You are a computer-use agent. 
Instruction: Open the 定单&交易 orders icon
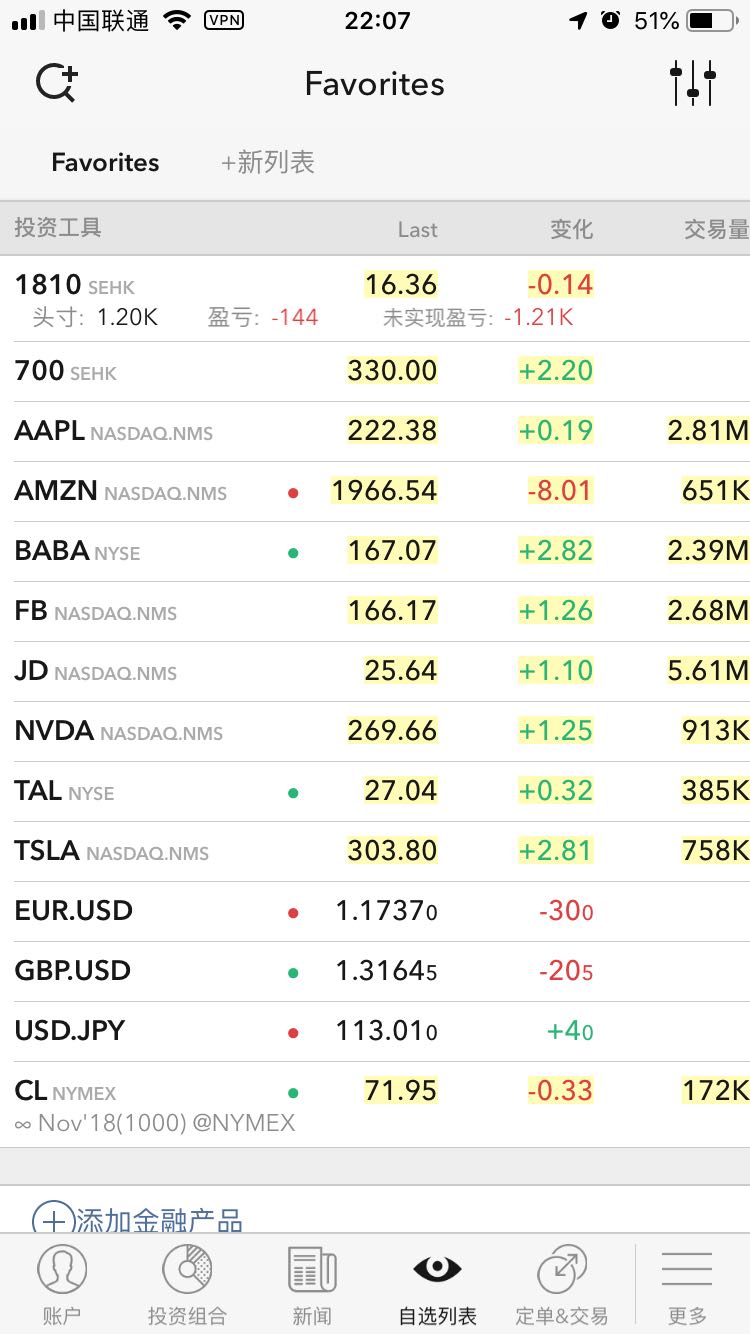point(562,1270)
